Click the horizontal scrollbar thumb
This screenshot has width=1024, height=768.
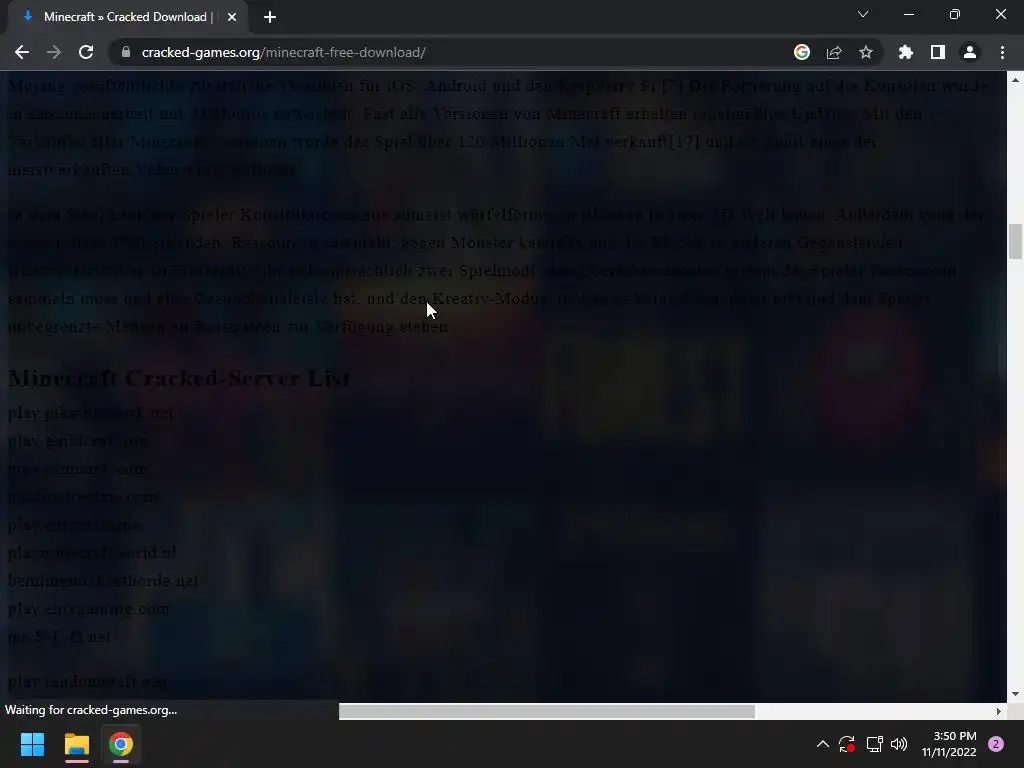(x=547, y=711)
